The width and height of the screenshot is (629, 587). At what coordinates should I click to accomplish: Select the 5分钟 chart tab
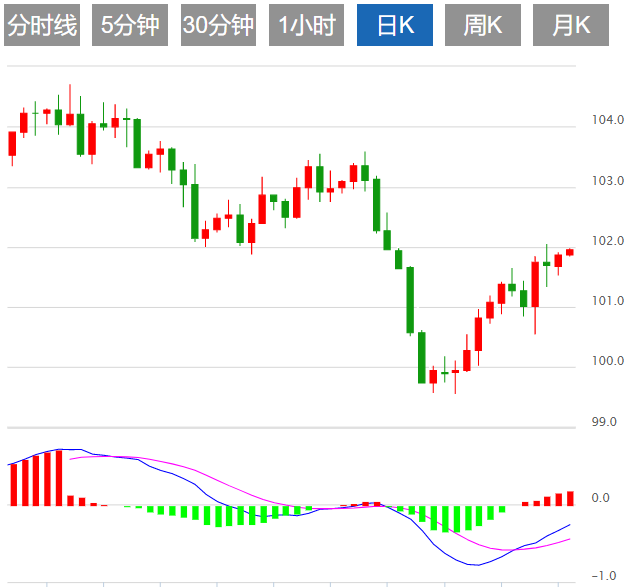130,26
